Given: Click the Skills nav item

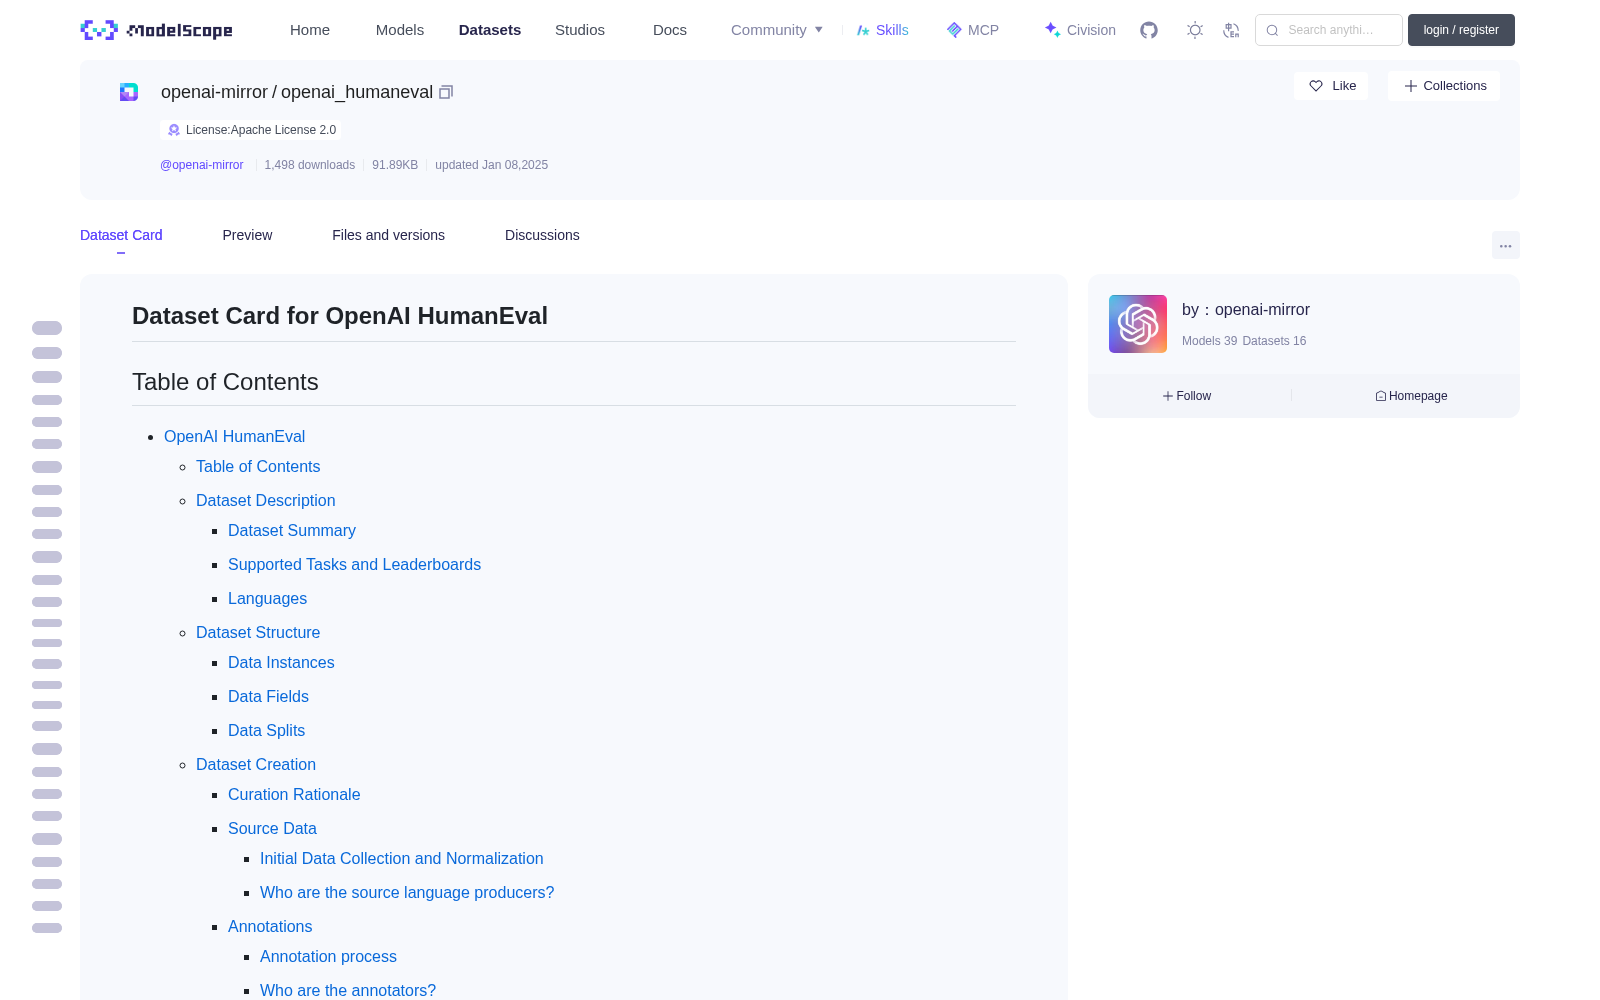Looking at the screenshot, I should coord(883,30).
